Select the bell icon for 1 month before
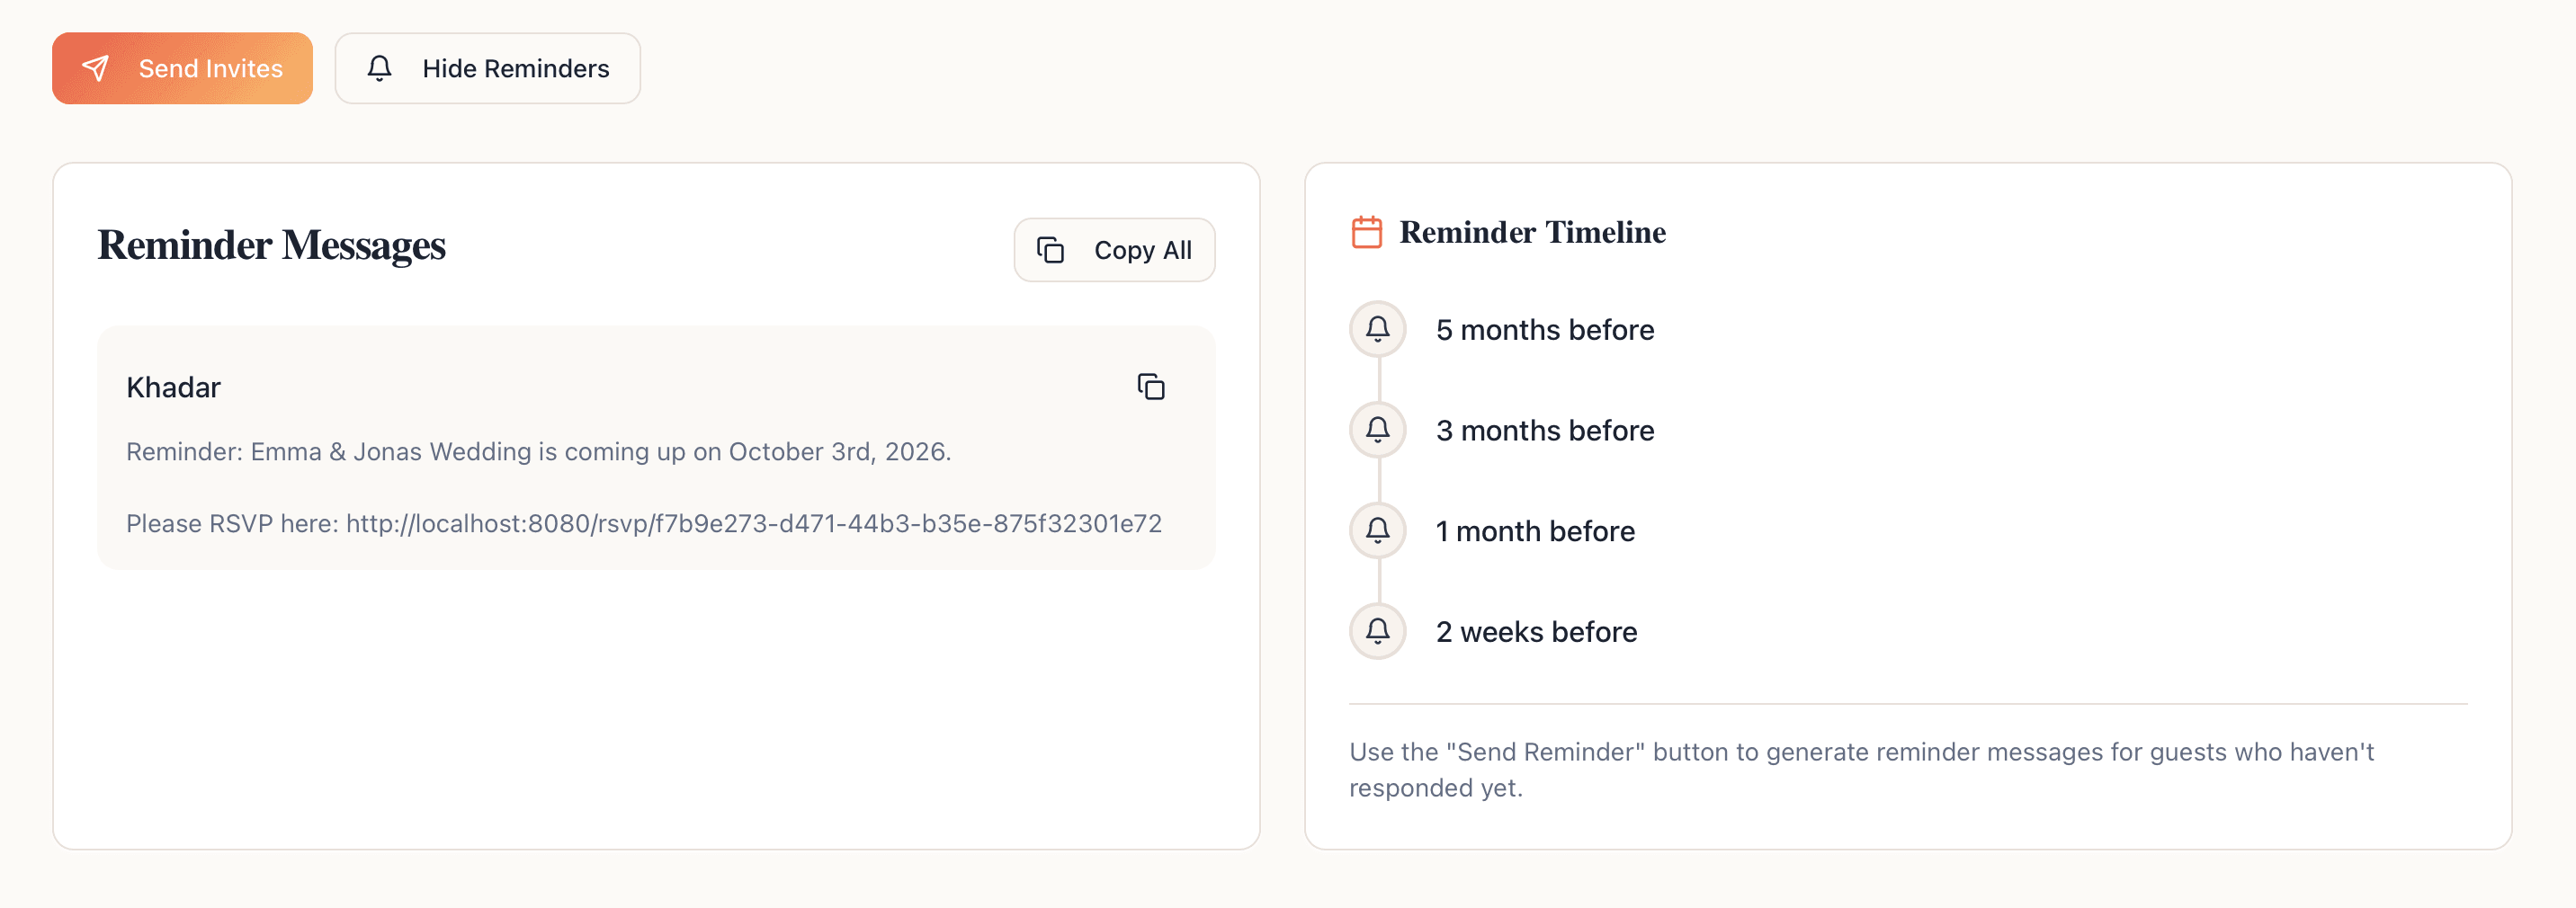Viewport: 2576px width, 908px height. (x=1377, y=531)
